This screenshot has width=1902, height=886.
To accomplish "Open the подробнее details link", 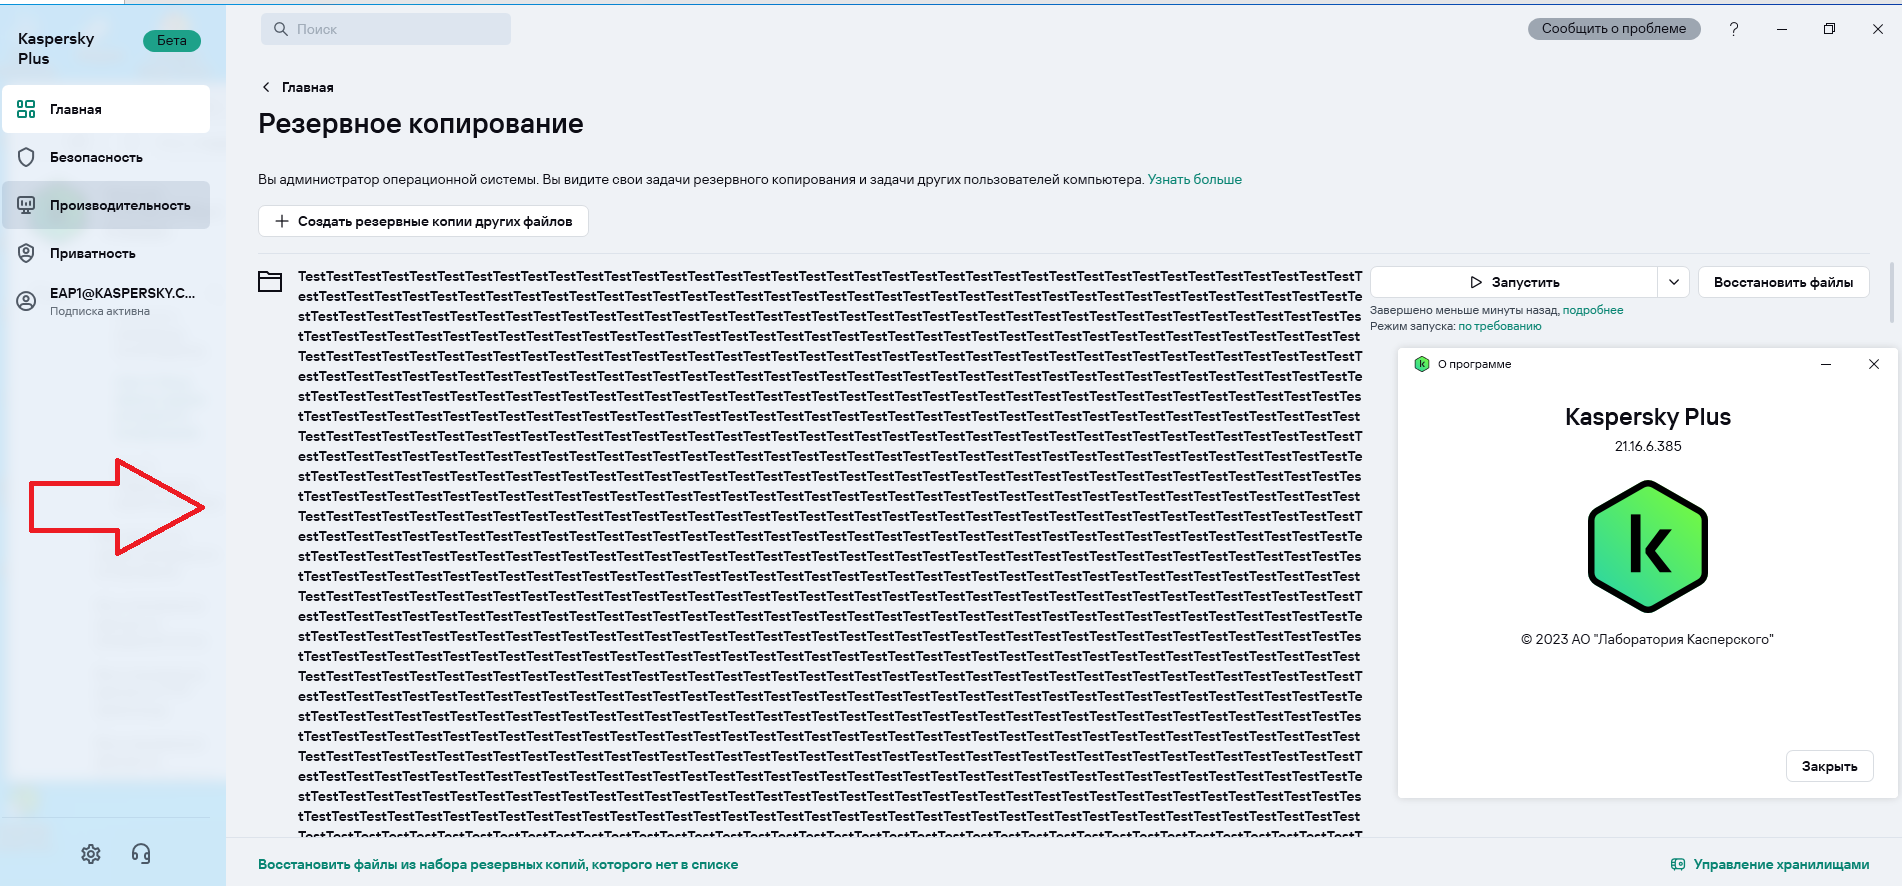I will tap(1593, 310).
